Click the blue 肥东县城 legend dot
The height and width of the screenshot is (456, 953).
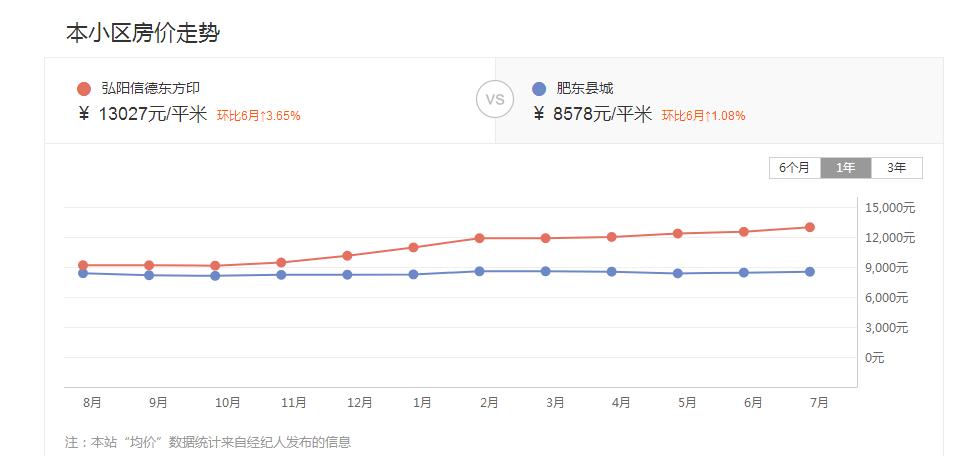[539, 89]
